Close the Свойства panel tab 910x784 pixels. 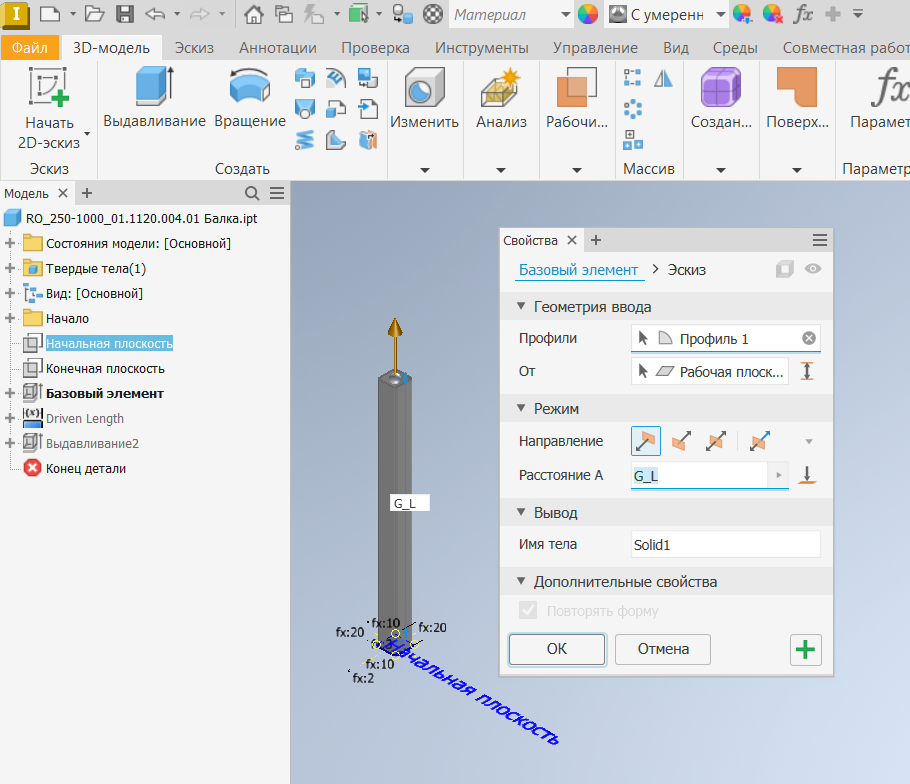pyautogui.click(x=572, y=240)
